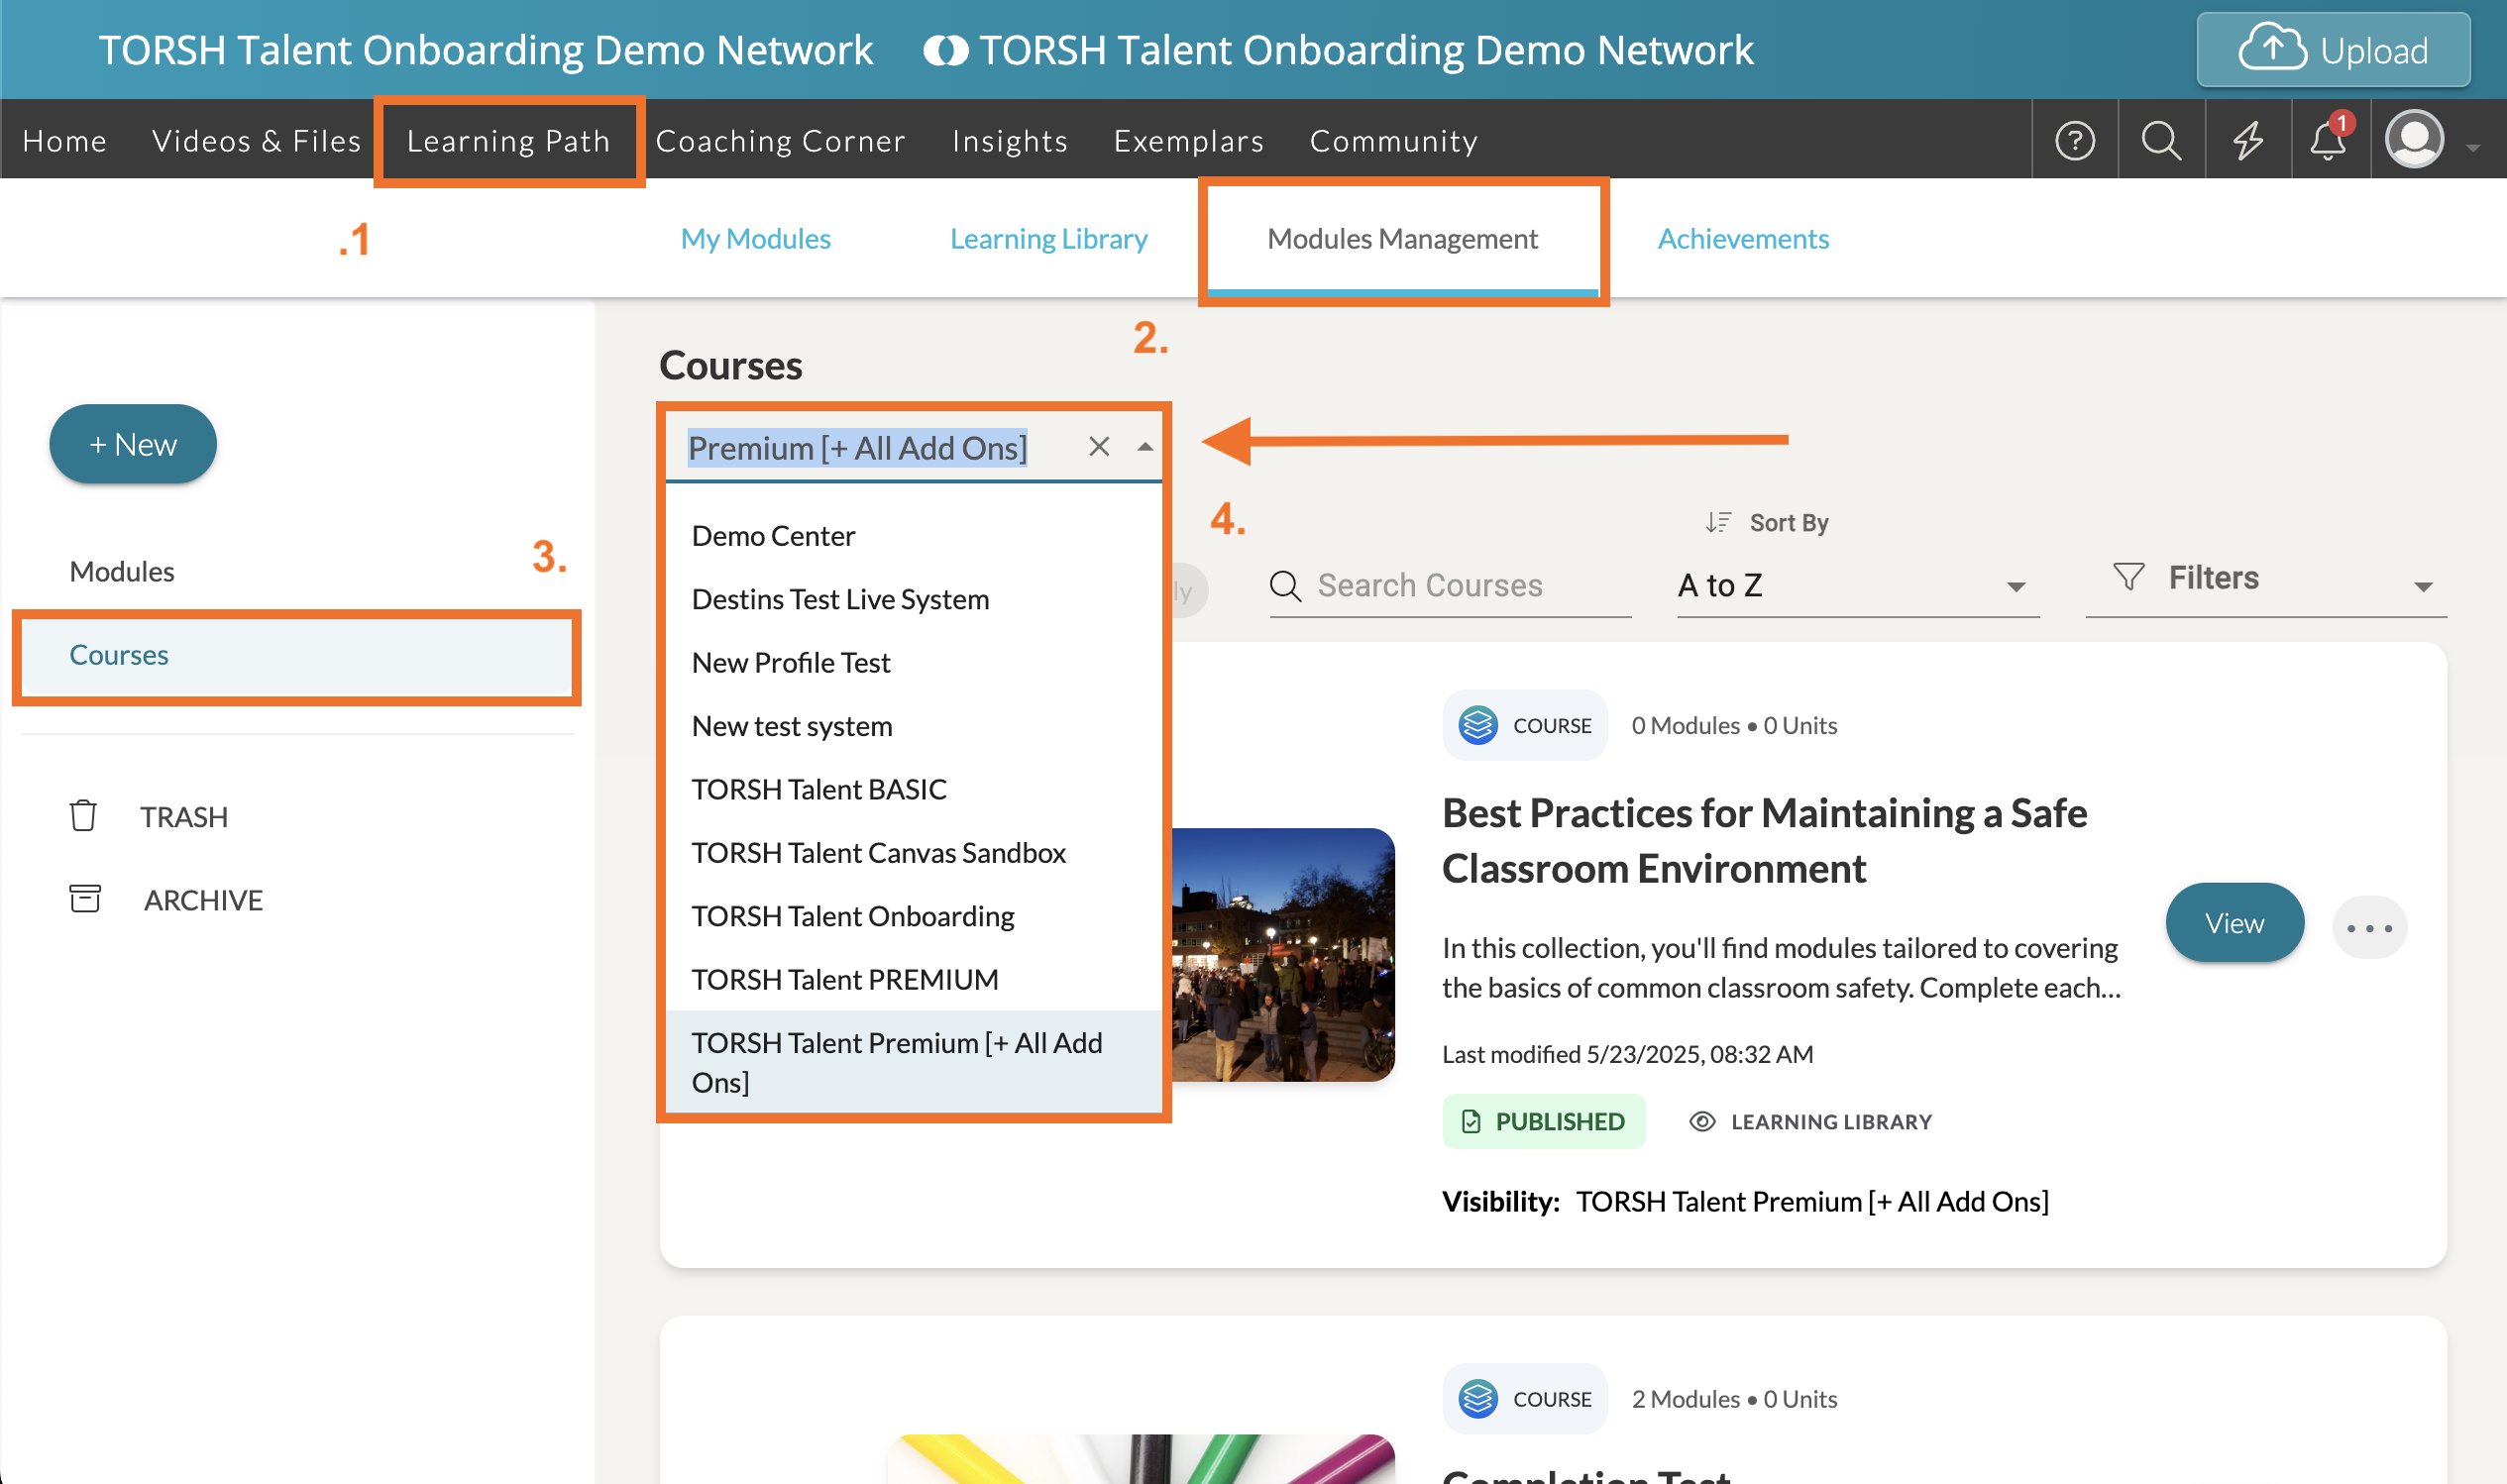Open the ARCHIVE box icon
The height and width of the screenshot is (1484, 2507).
tap(85, 899)
